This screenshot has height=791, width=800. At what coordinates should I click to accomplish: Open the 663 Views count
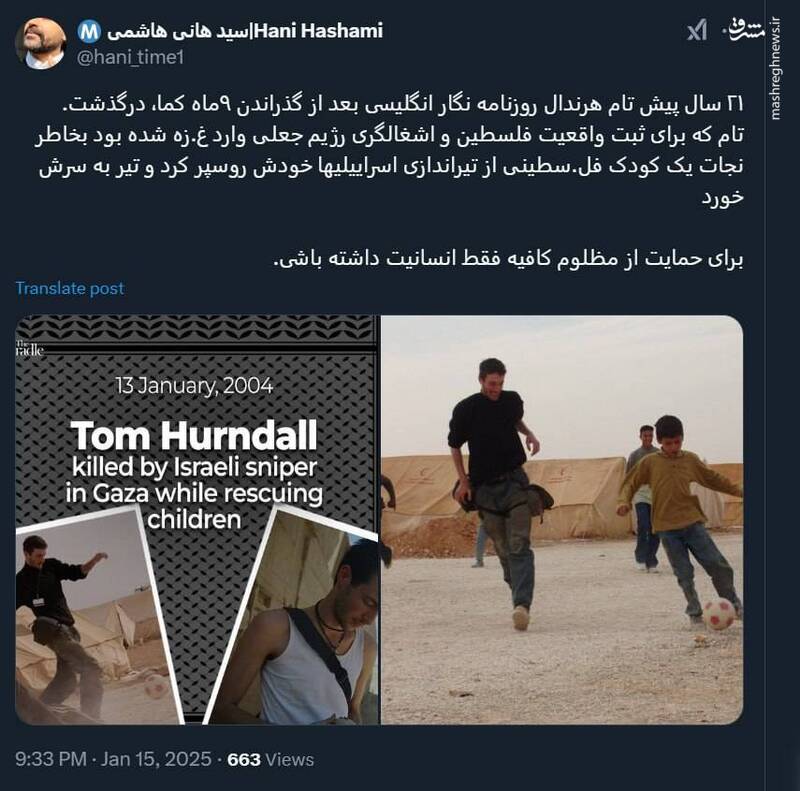(x=270, y=759)
